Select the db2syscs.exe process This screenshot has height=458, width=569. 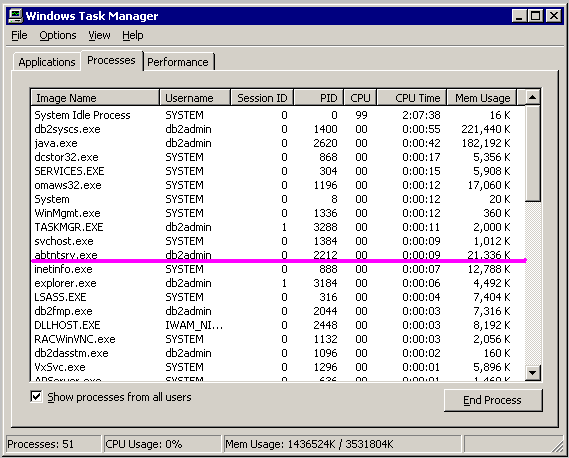click(x=278, y=129)
